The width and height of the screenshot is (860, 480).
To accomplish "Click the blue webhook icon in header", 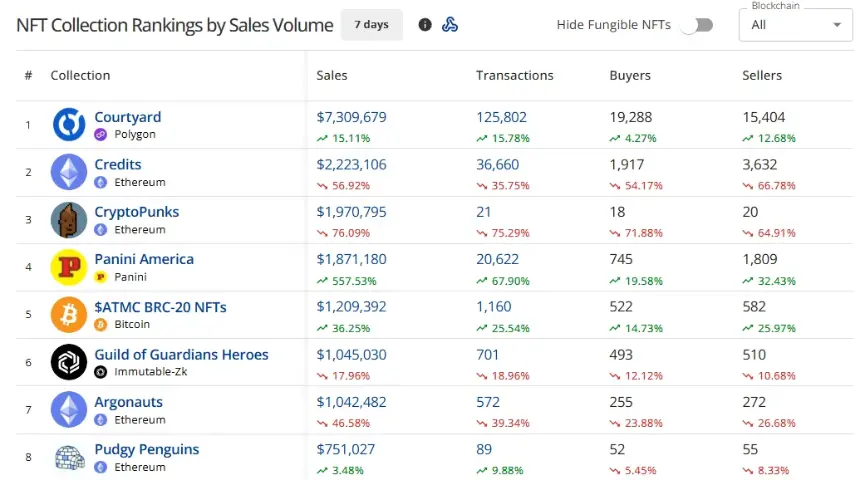I will [x=450, y=25].
